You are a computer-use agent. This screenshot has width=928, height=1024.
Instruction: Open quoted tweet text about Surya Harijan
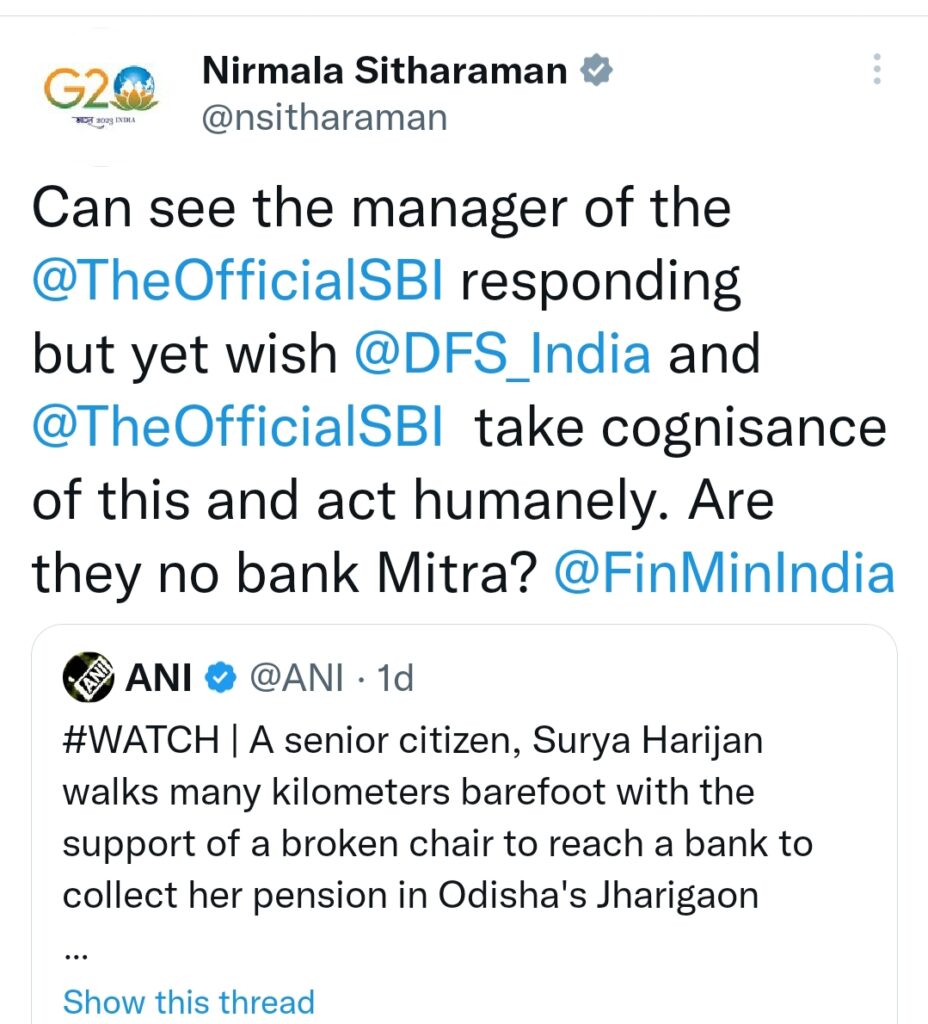[x=438, y=818]
